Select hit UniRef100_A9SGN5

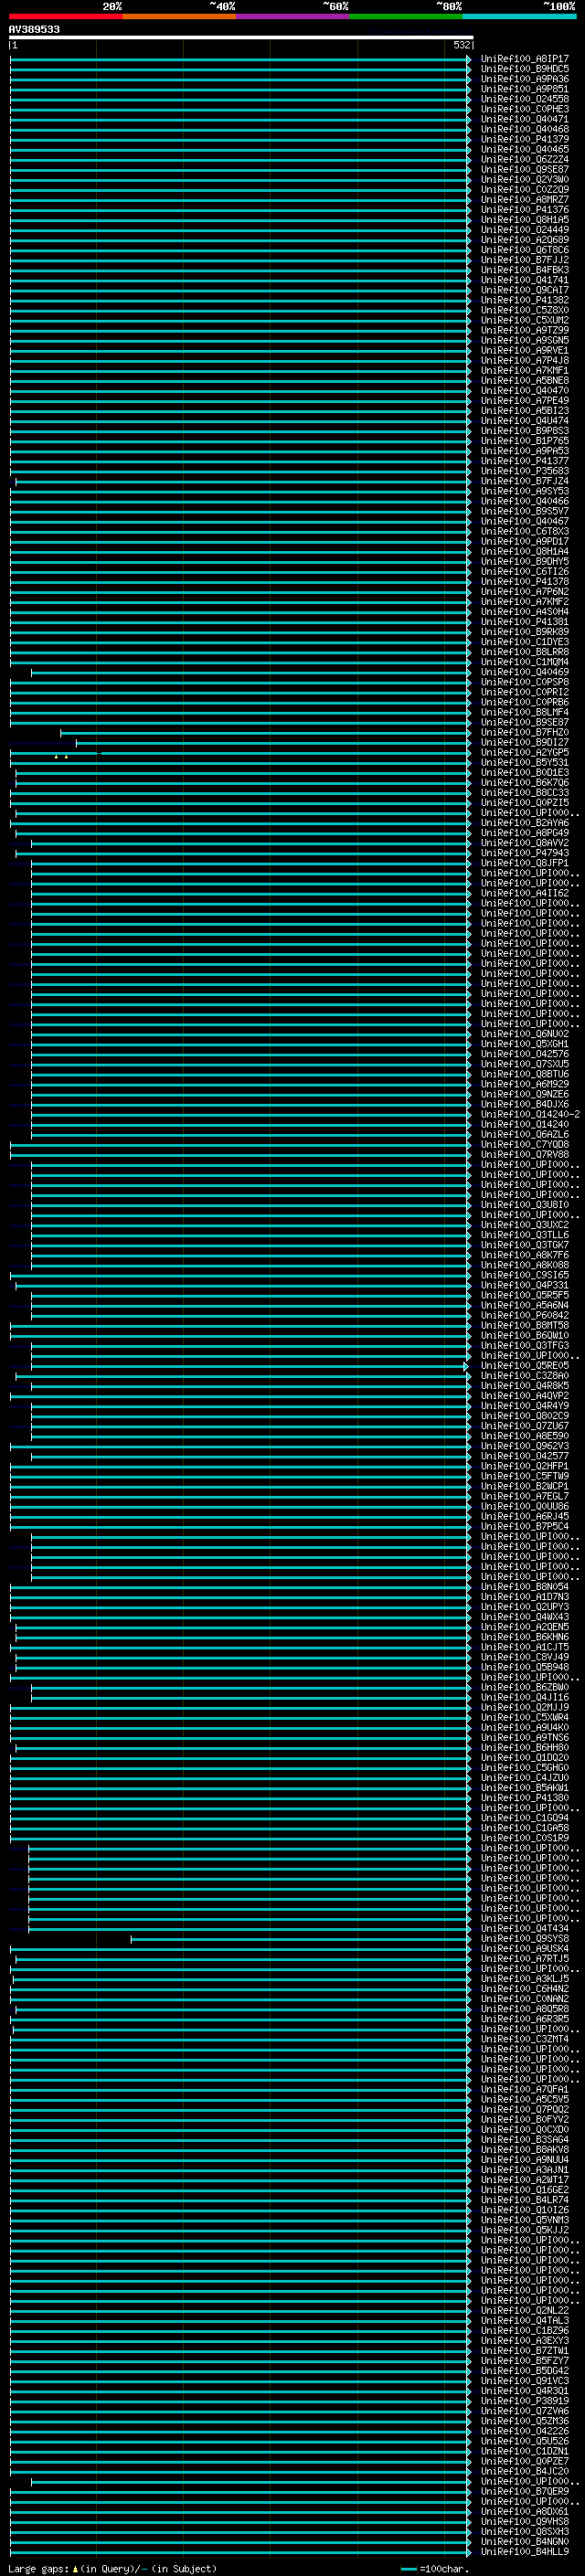pos(524,340)
